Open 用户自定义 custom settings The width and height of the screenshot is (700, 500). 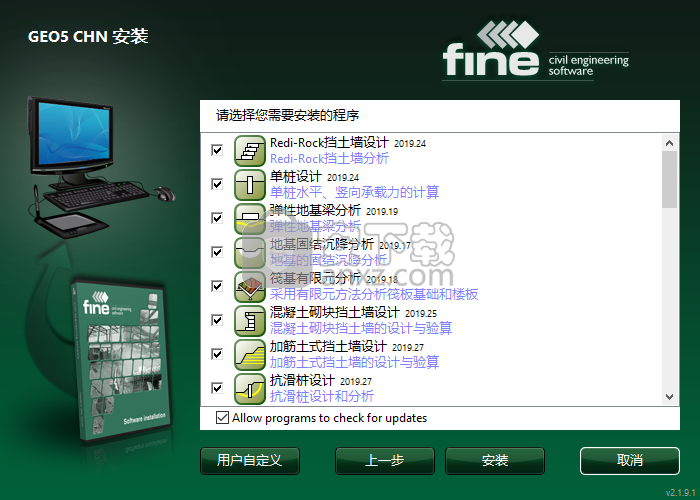[x=250, y=460]
